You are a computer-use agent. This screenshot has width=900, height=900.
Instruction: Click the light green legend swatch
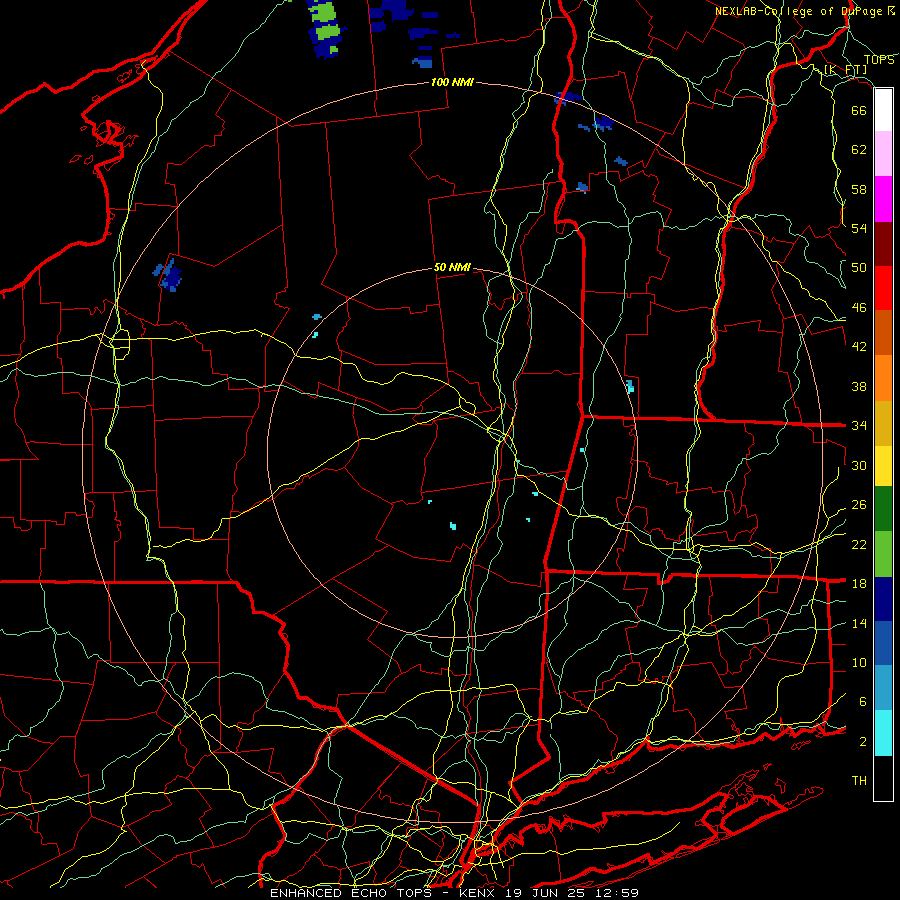(x=883, y=554)
